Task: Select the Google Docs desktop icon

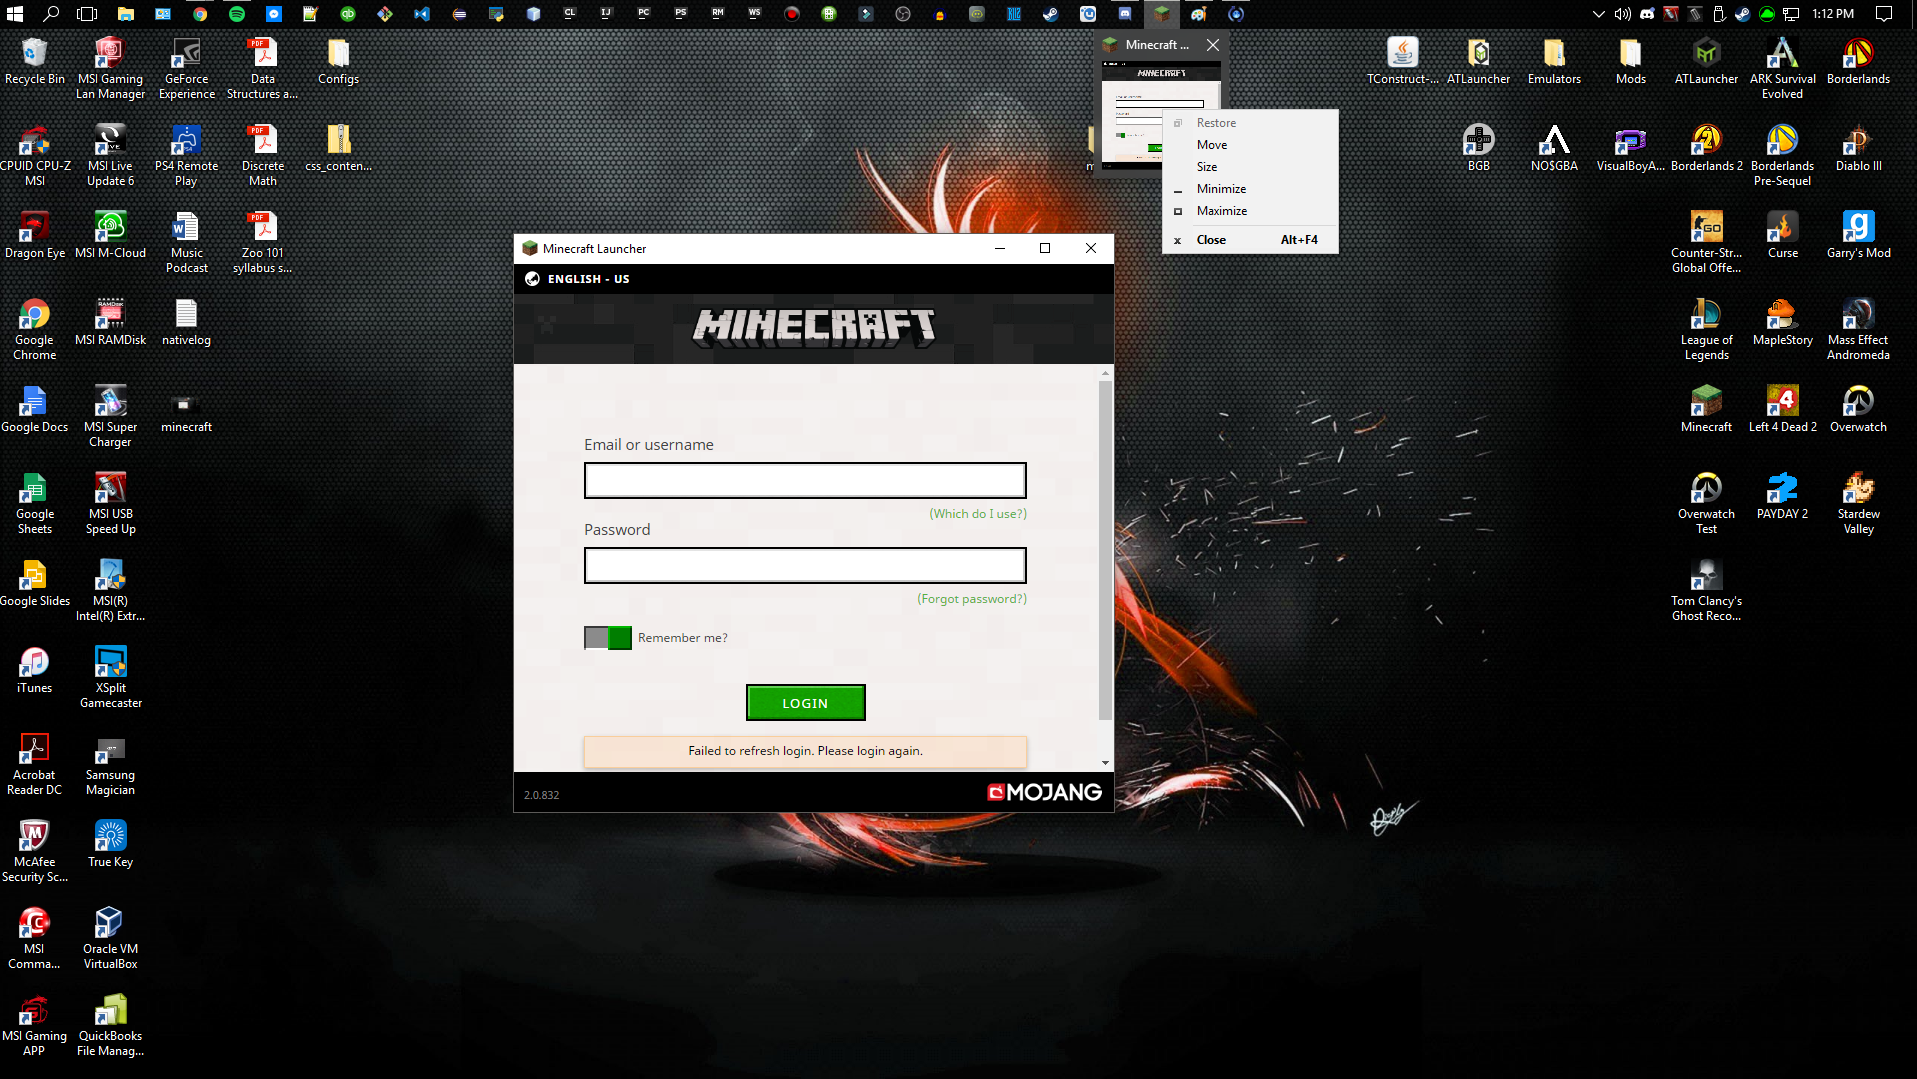Action: [x=35, y=409]
